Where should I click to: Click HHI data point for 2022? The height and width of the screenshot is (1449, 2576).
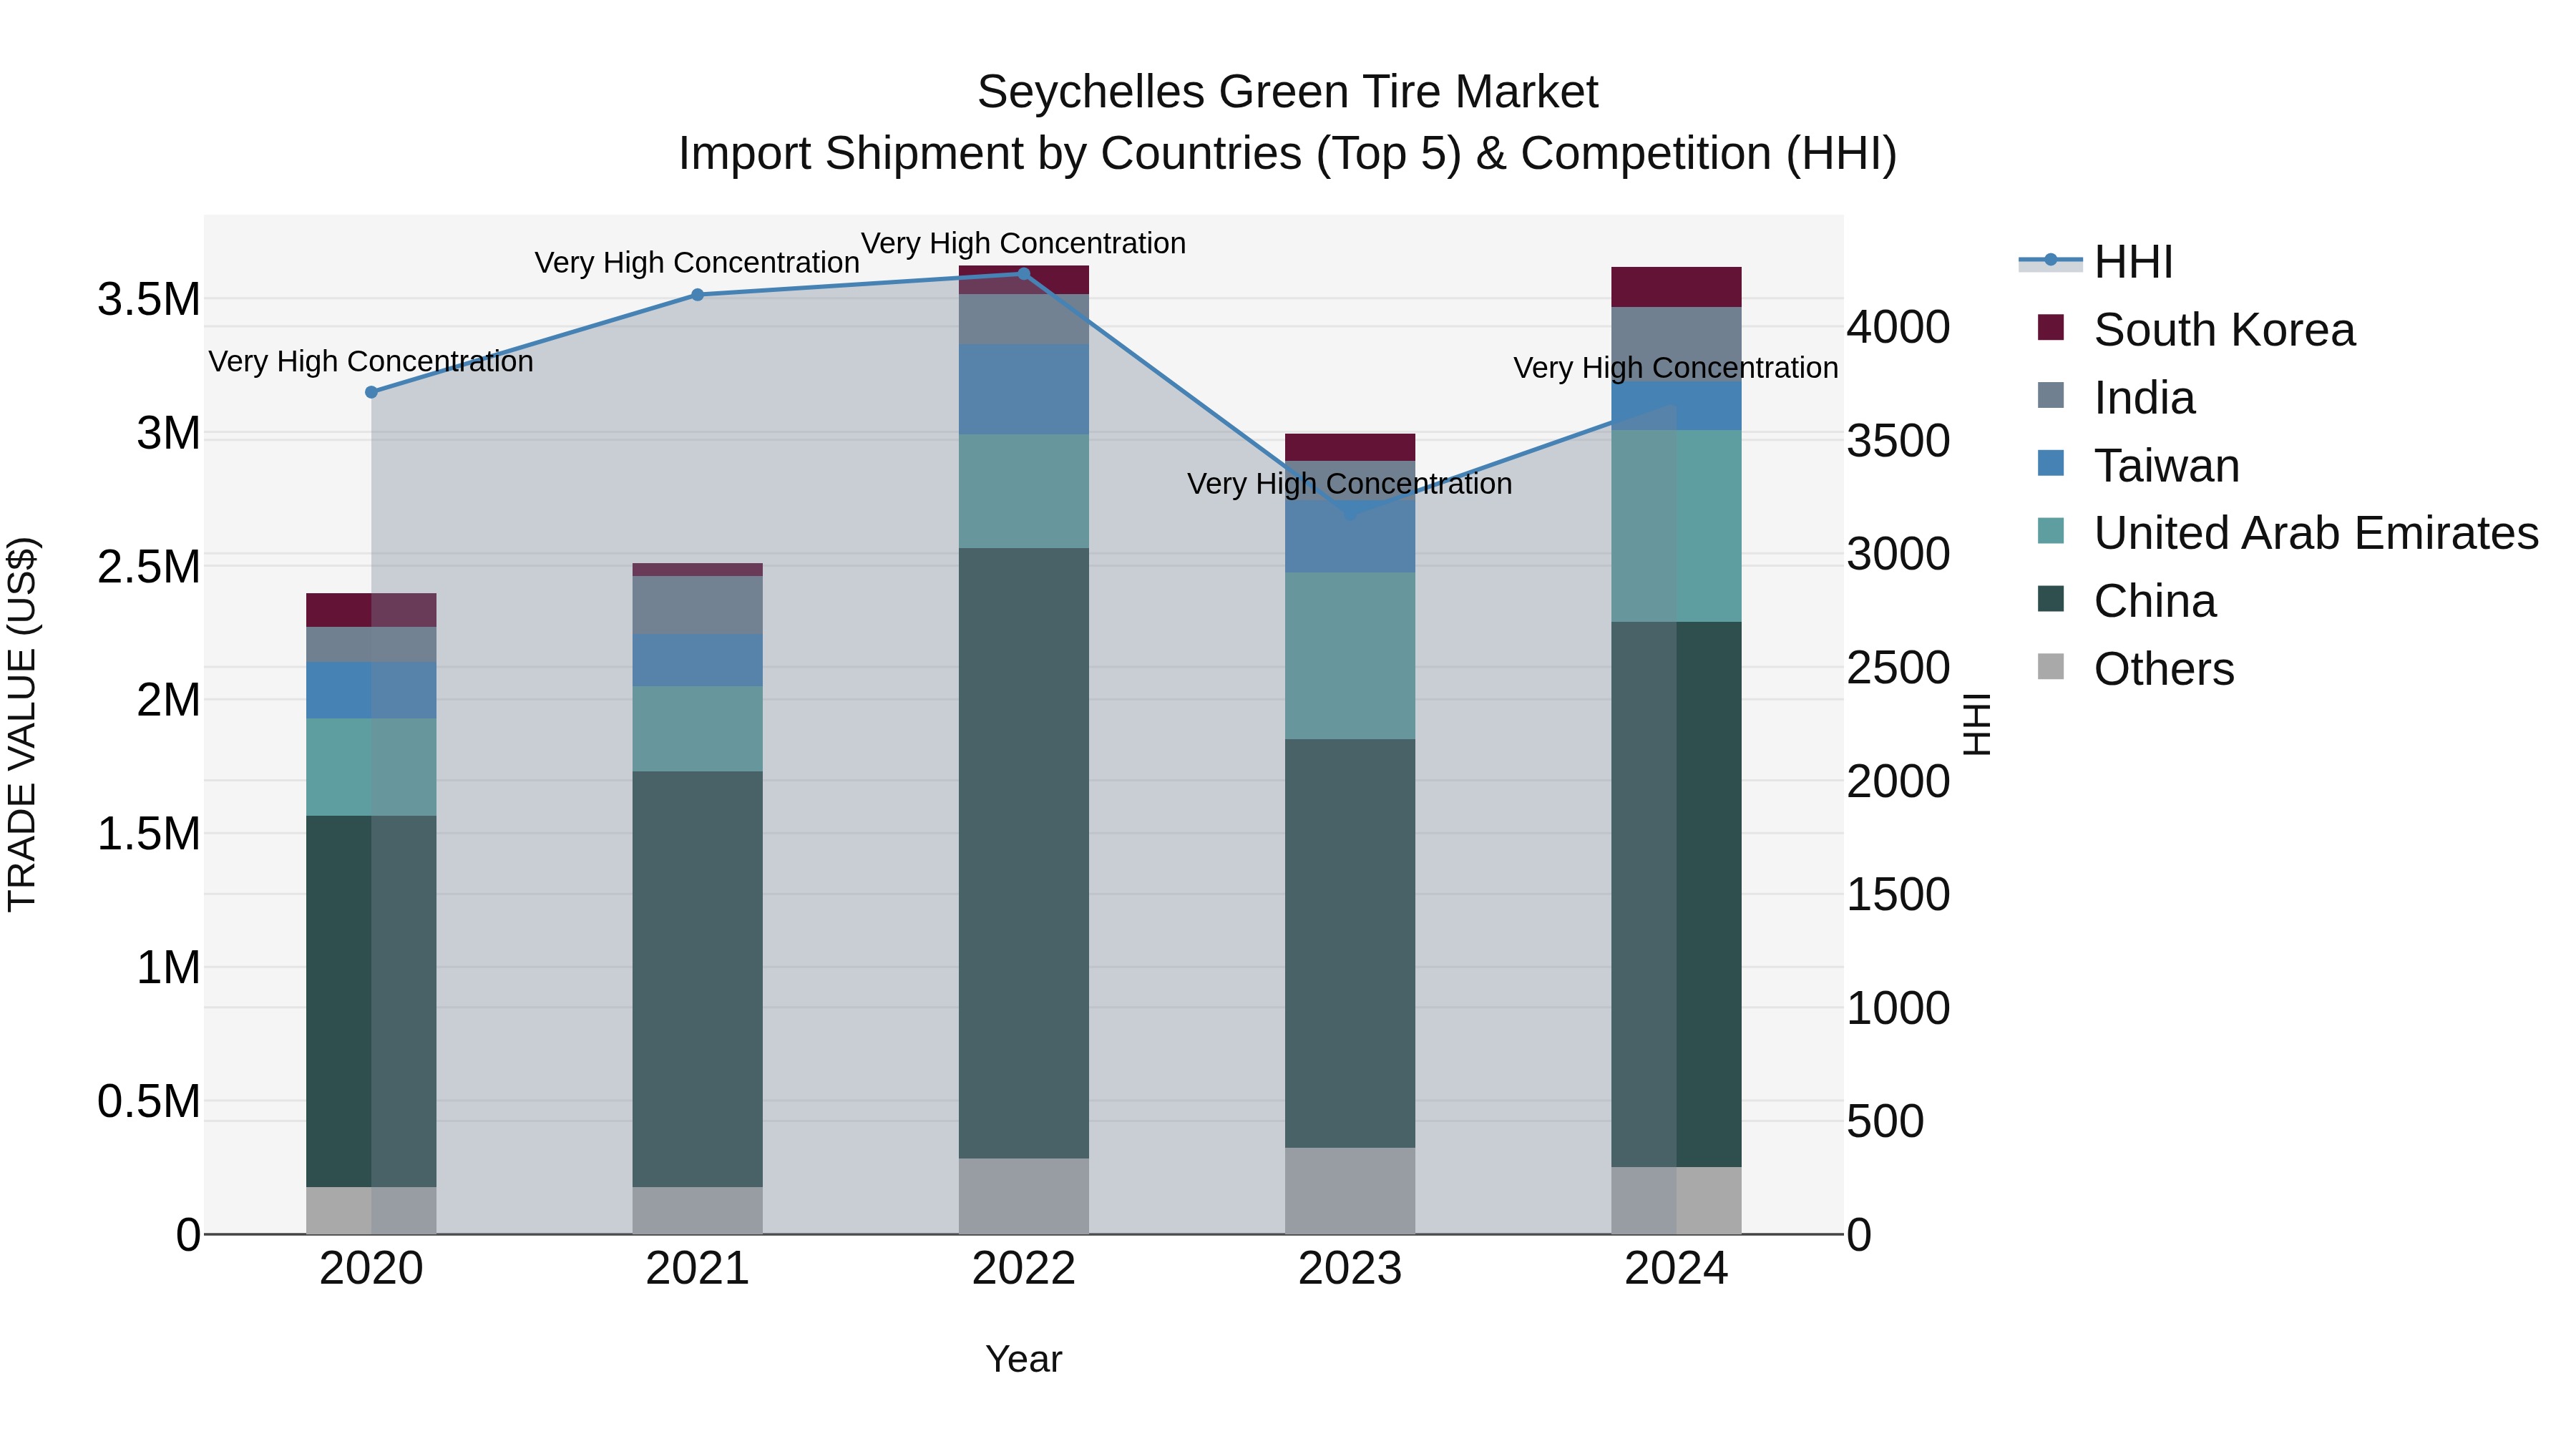point(1023,274)
